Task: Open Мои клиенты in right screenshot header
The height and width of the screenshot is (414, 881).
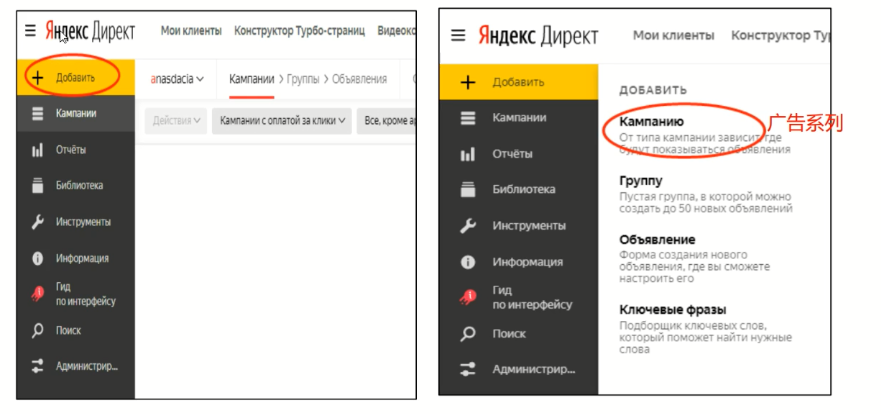Action: 674,35
